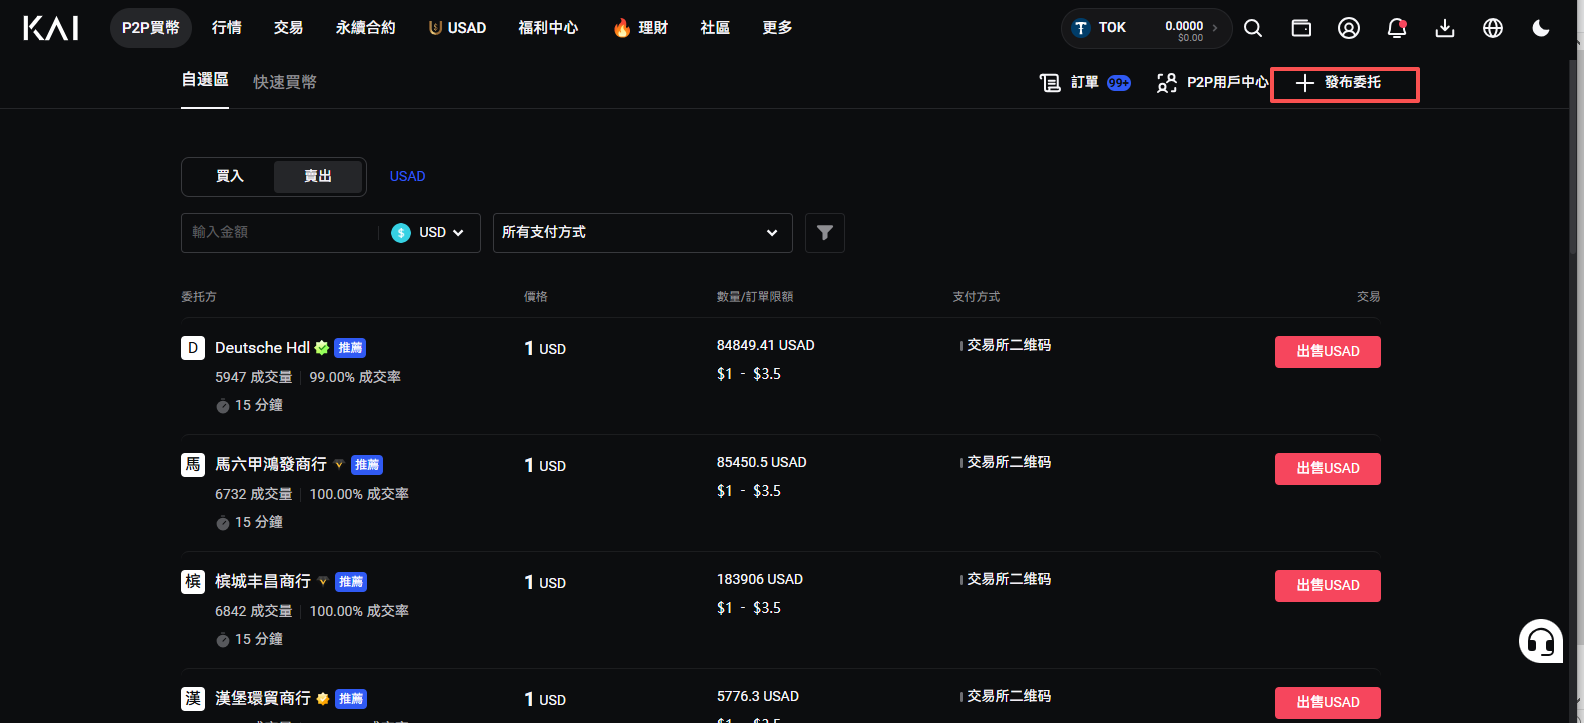Viewport: 1584px width, 723px height.
Task: Switch to the 快速買幣 tab
Action: coord(285,82)
